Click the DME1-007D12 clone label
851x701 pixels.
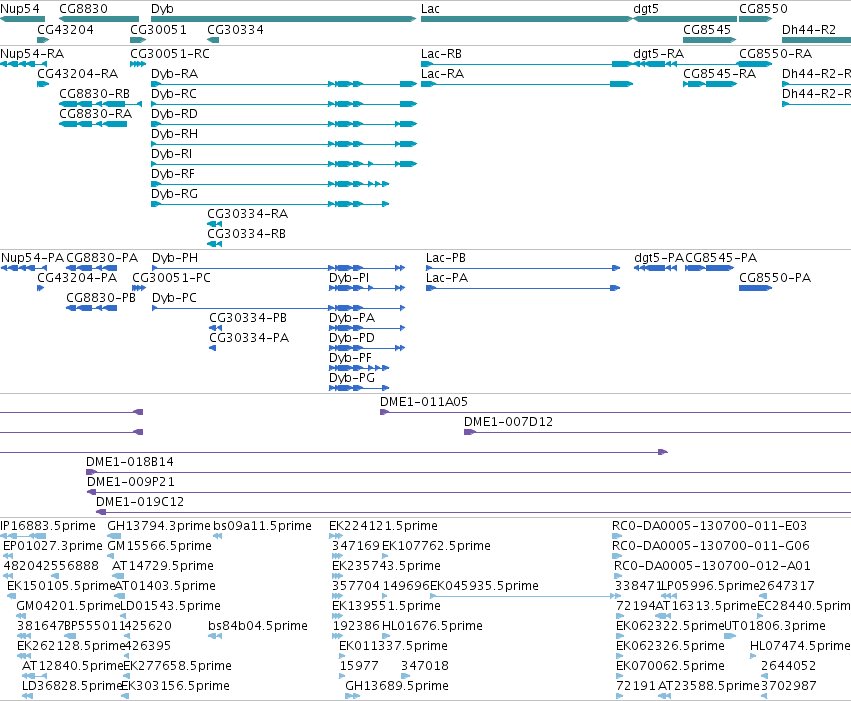coord(509,422)
